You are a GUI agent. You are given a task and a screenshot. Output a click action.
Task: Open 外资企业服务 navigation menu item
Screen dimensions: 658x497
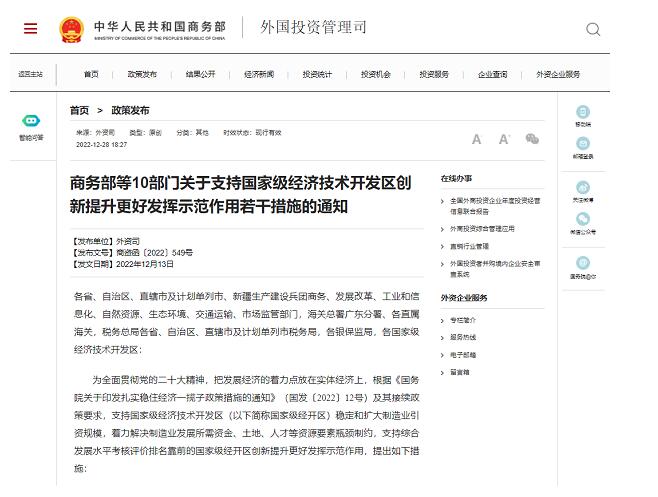pos(557,74)
